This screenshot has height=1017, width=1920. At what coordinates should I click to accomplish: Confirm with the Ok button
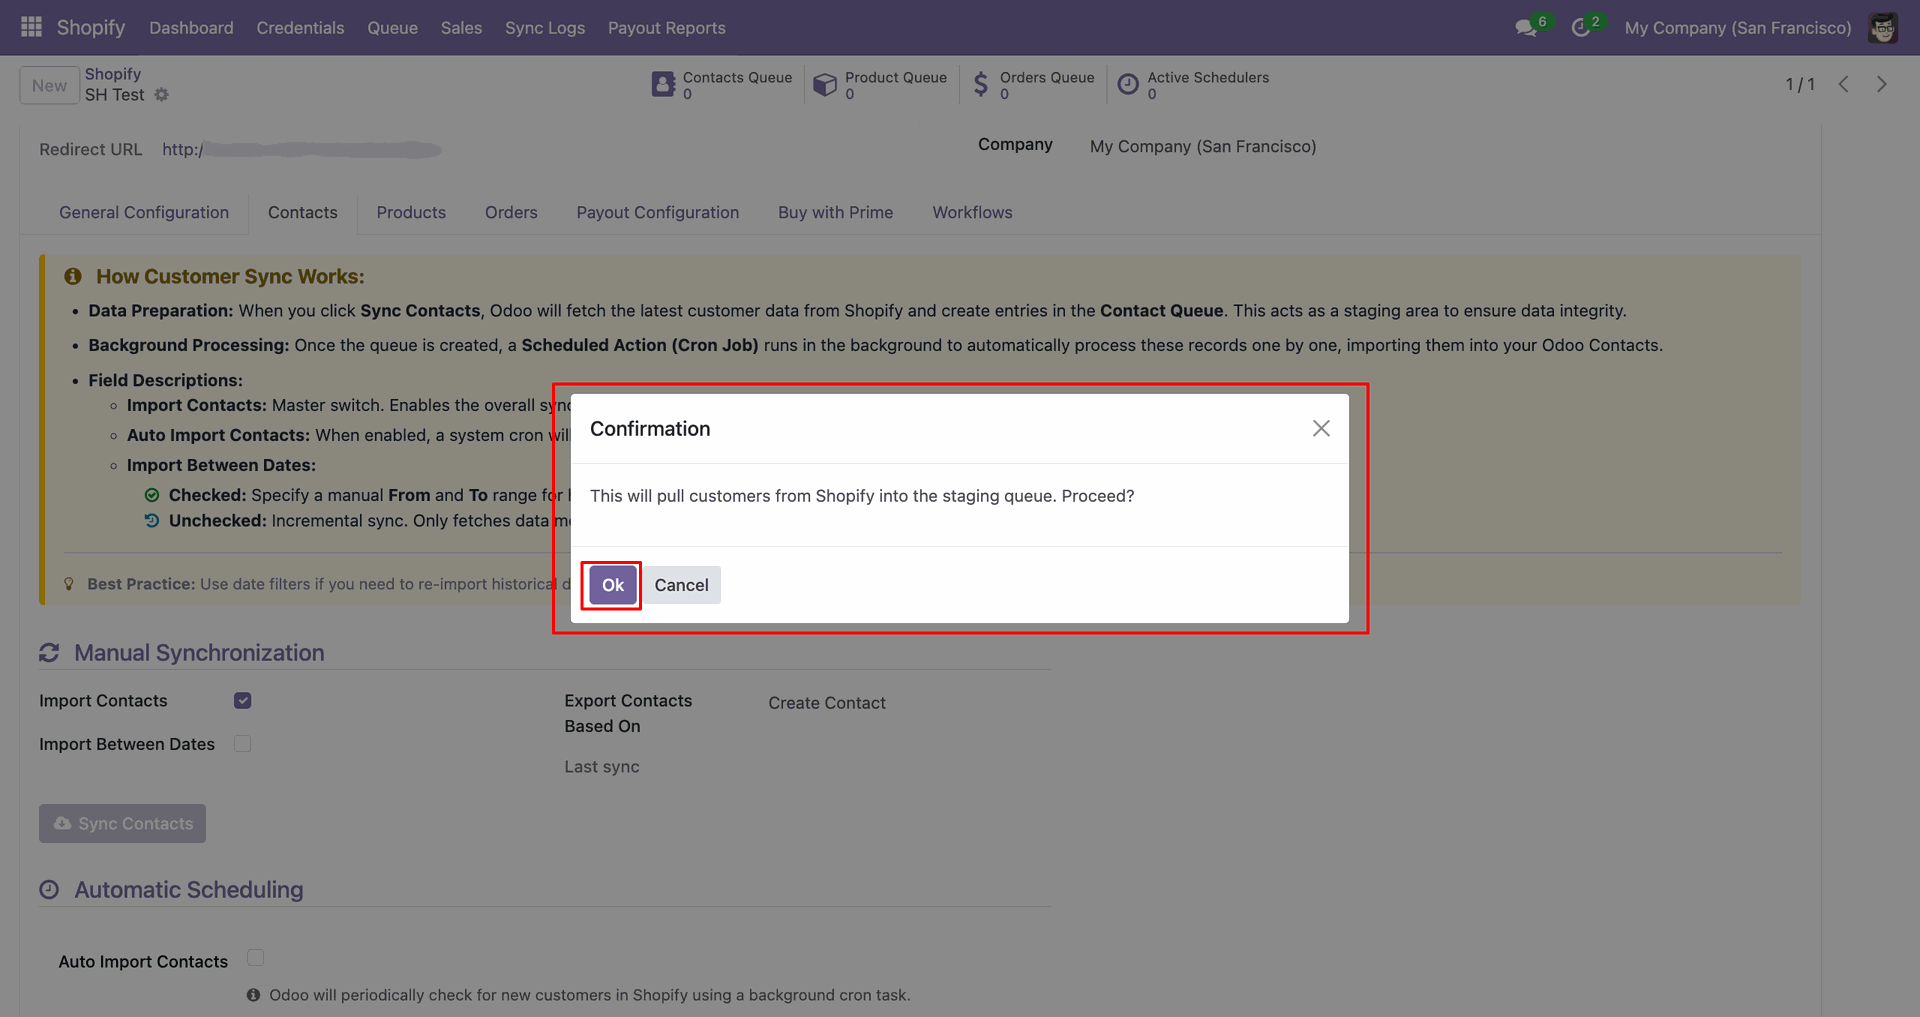(x=613, y=585)
